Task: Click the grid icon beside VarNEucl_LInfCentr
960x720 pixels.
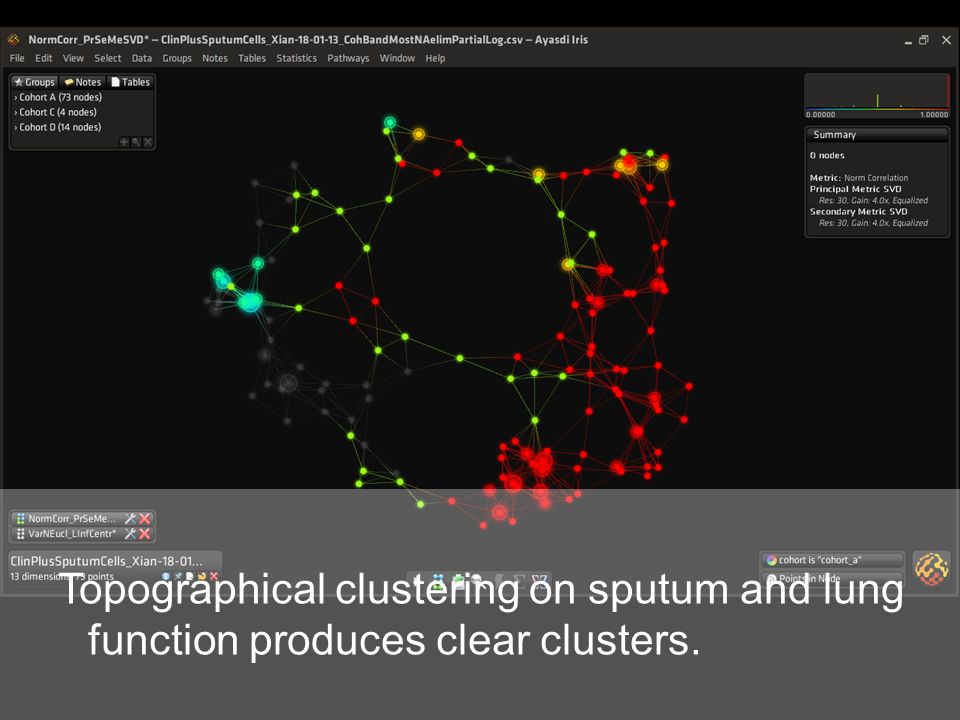Action: pyautogui.click(x=20, y=534)
